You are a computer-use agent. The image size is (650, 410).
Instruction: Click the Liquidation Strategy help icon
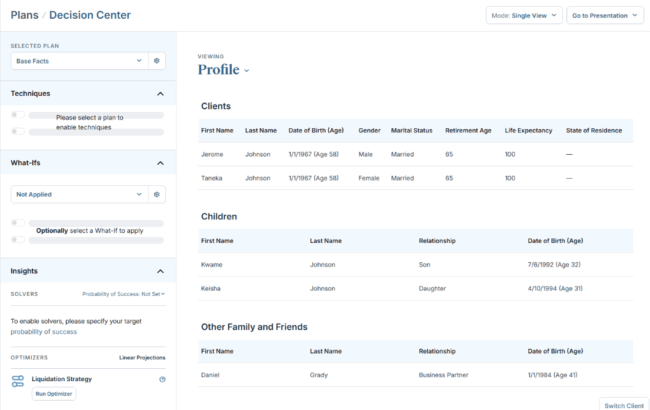pyautogui.click(x=162, y=379)
